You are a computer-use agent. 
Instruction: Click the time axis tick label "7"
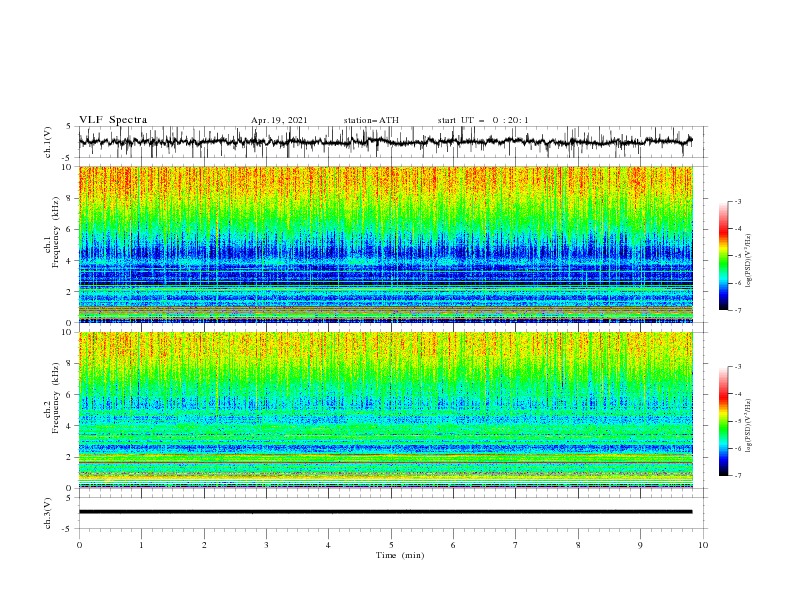(516, 545)
